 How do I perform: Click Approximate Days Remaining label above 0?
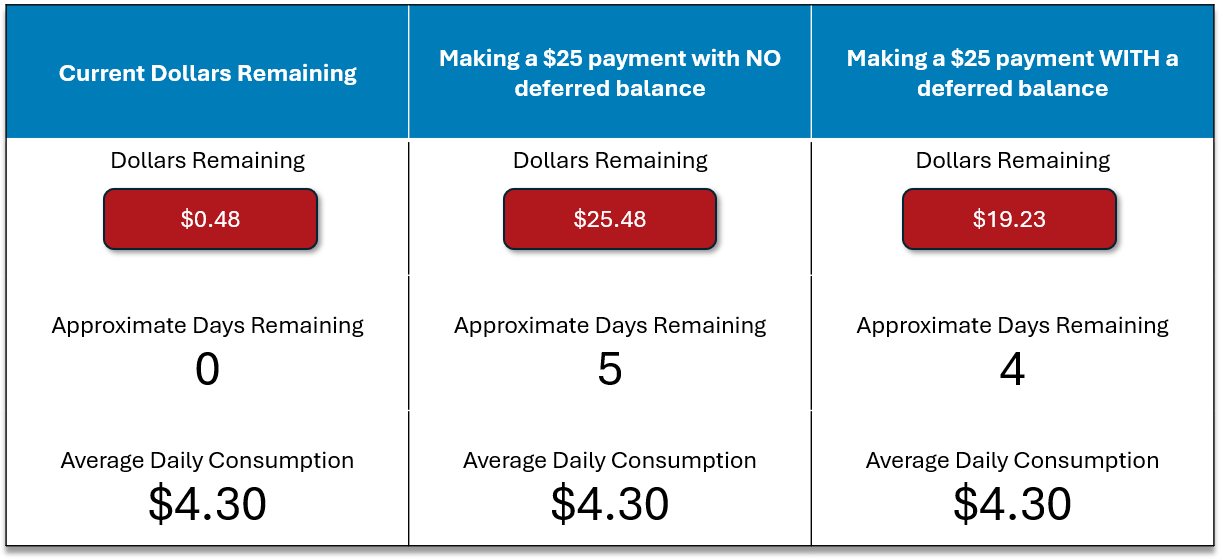point(208,326)
